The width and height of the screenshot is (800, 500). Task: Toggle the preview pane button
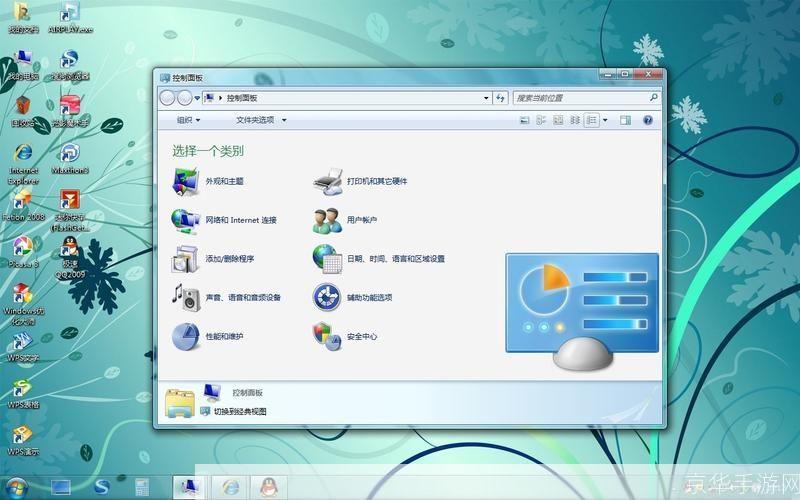click(625, 120)
